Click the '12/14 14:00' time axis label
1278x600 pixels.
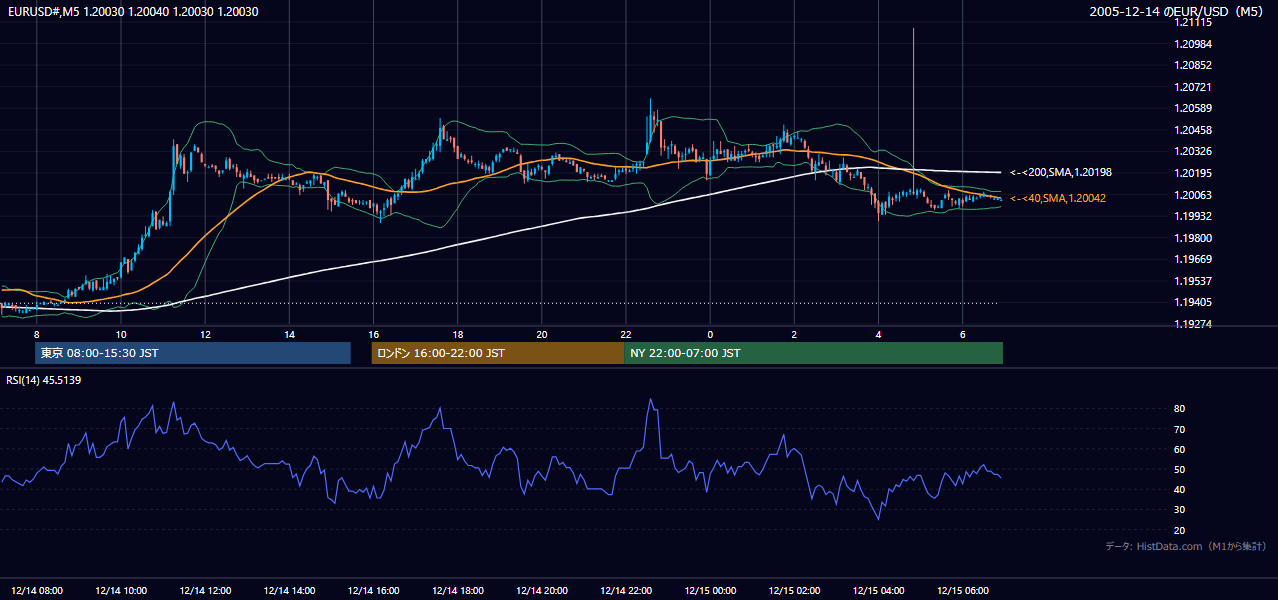[x=289, y=591]
